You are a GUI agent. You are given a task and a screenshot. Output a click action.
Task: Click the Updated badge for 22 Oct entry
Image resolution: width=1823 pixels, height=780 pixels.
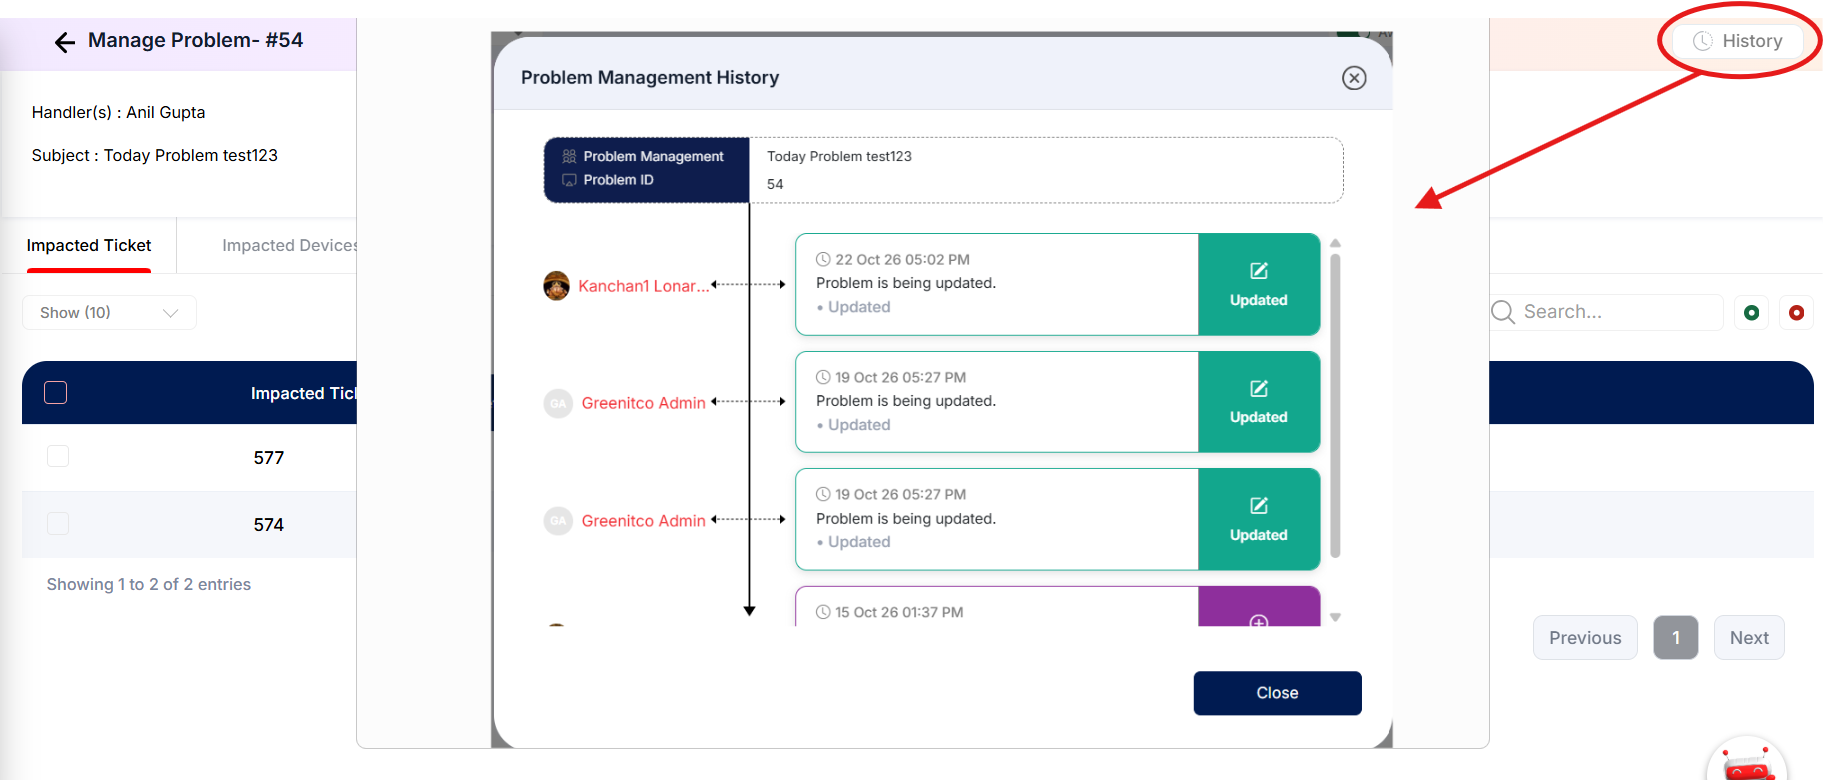[1259, 284]
